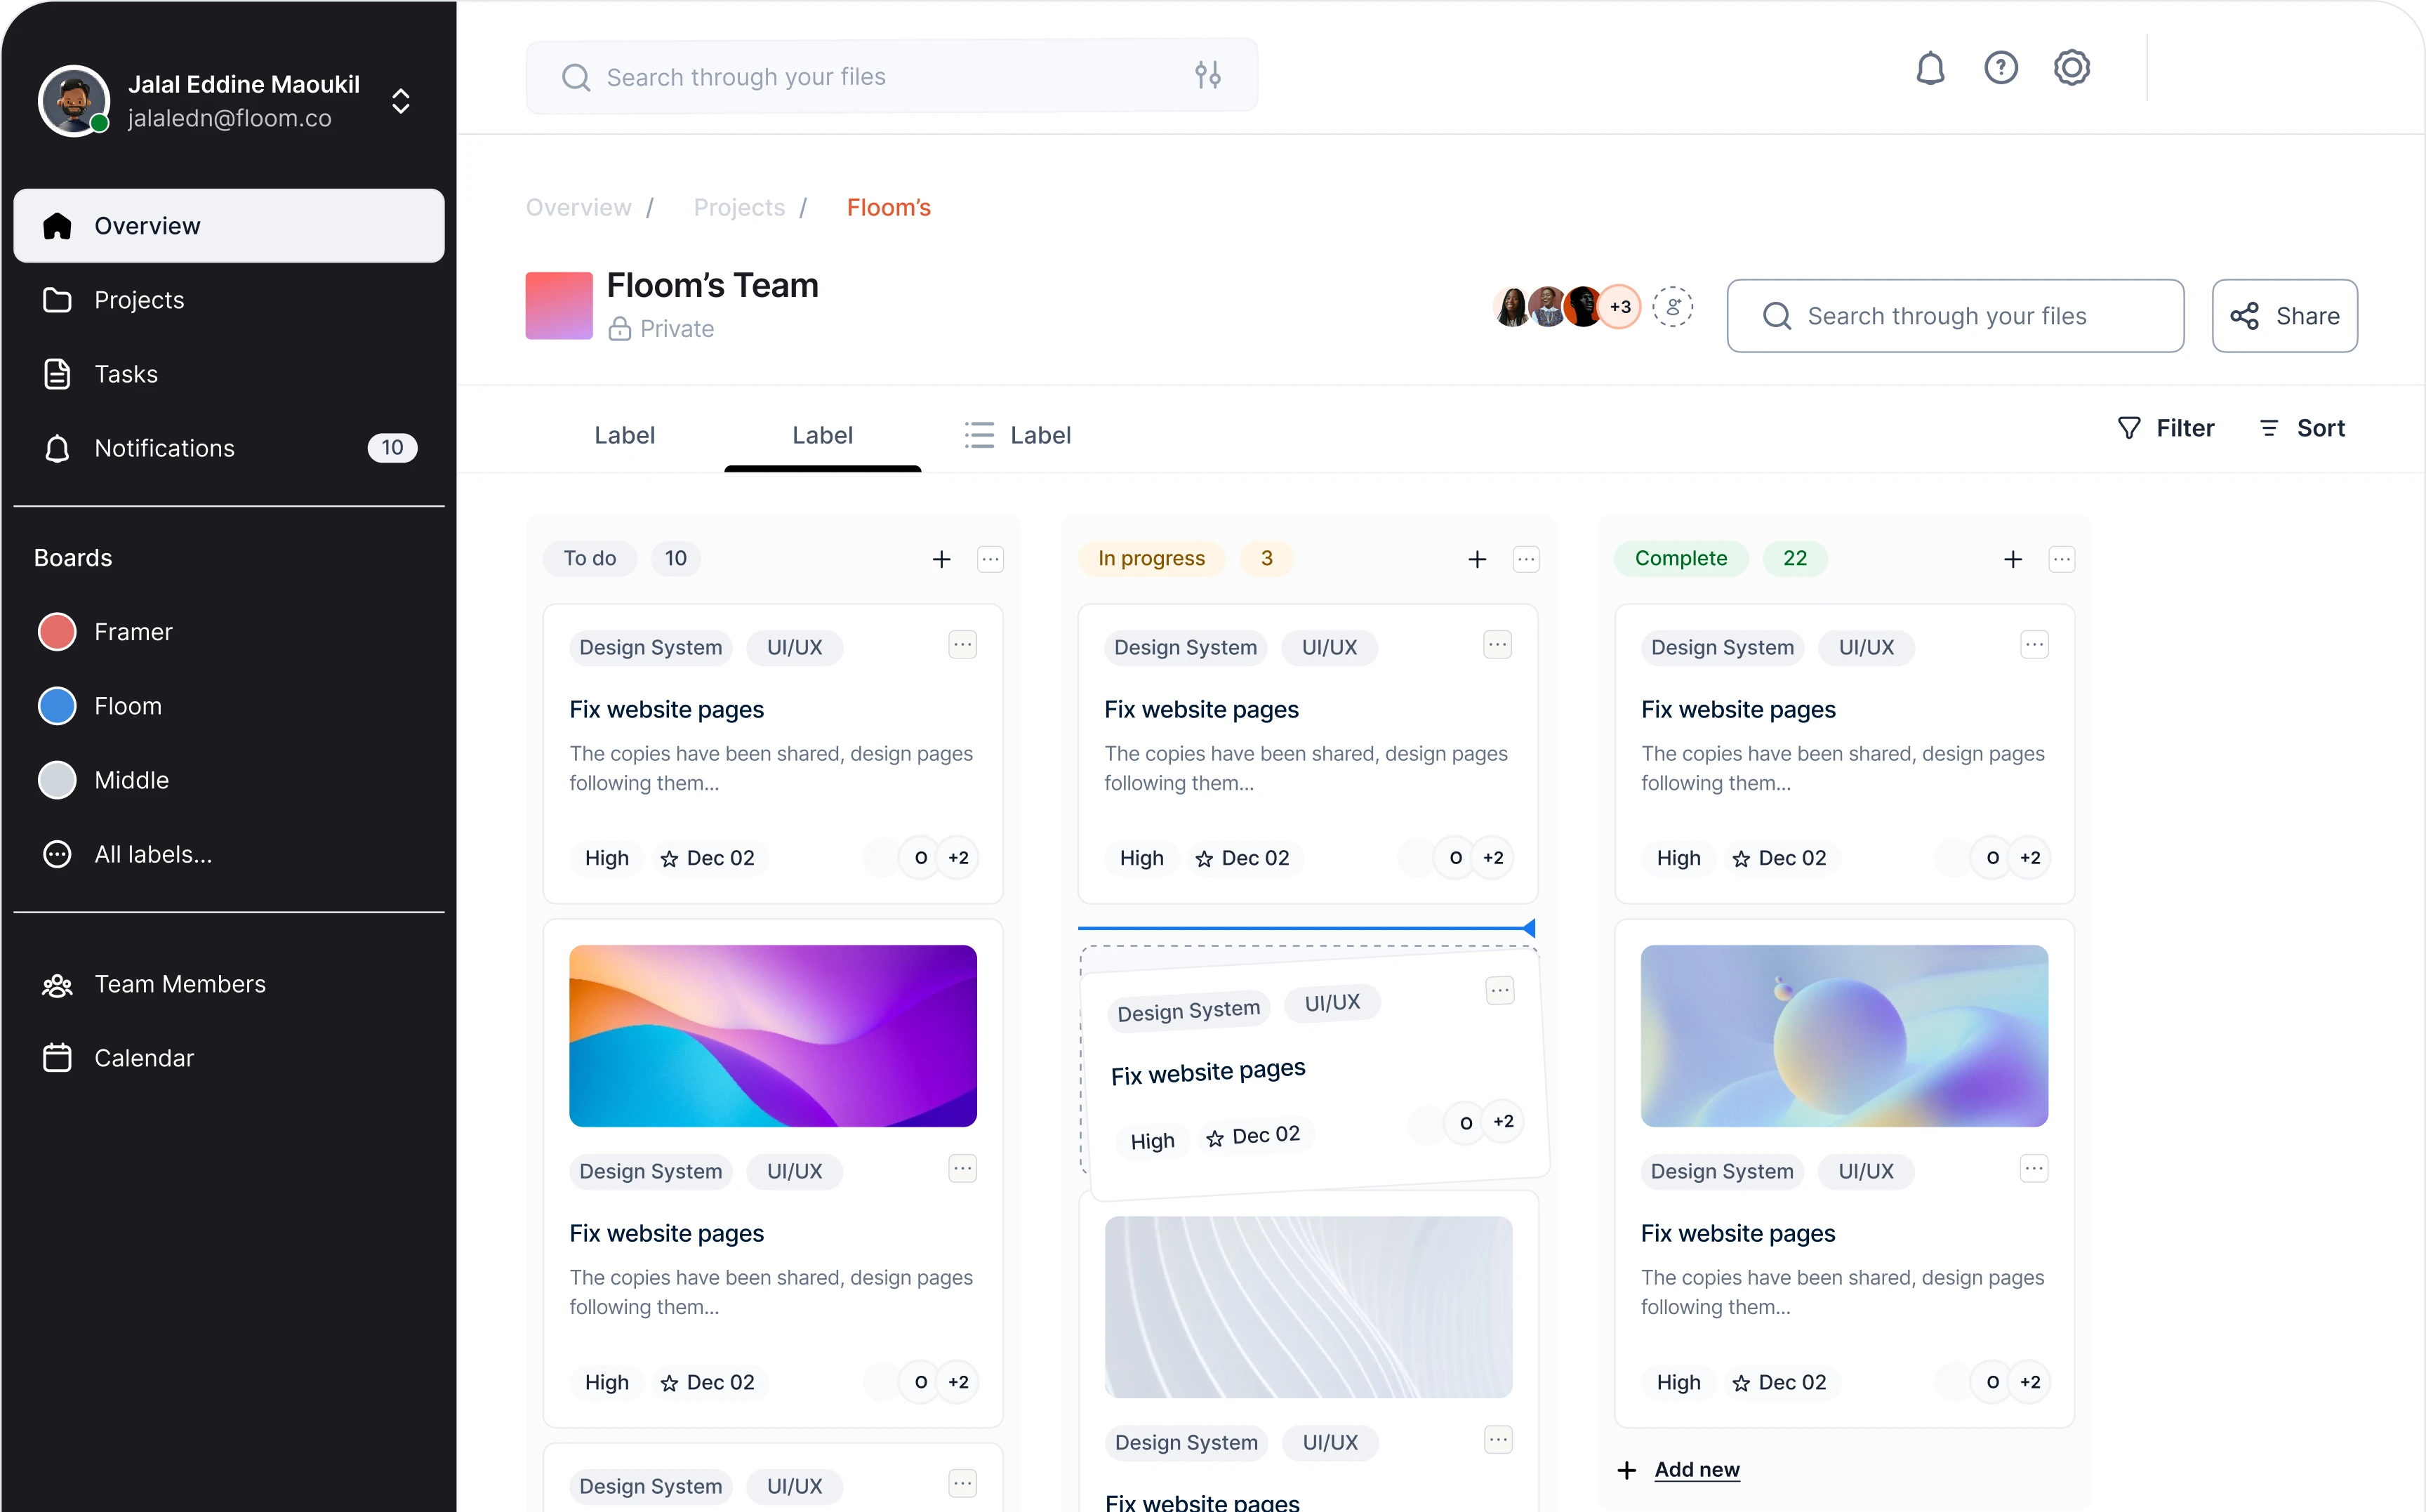
Task: Select the Tasks icon in the sidebar
Action: click(x=57, y=373)
